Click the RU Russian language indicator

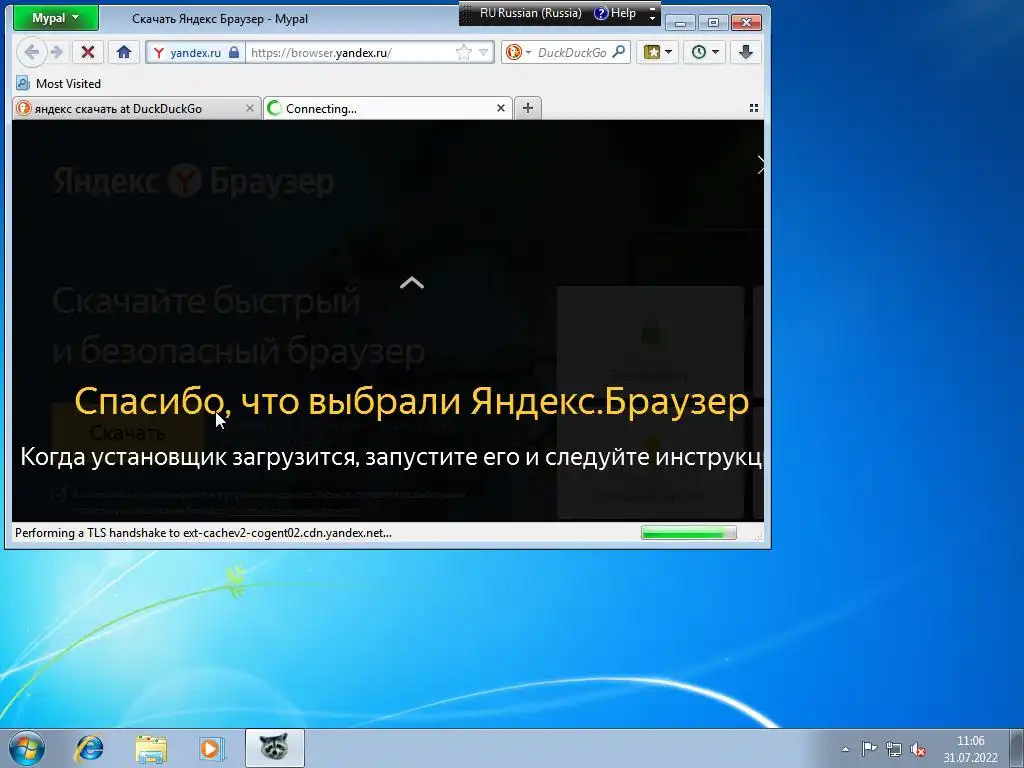coord(530,13)
